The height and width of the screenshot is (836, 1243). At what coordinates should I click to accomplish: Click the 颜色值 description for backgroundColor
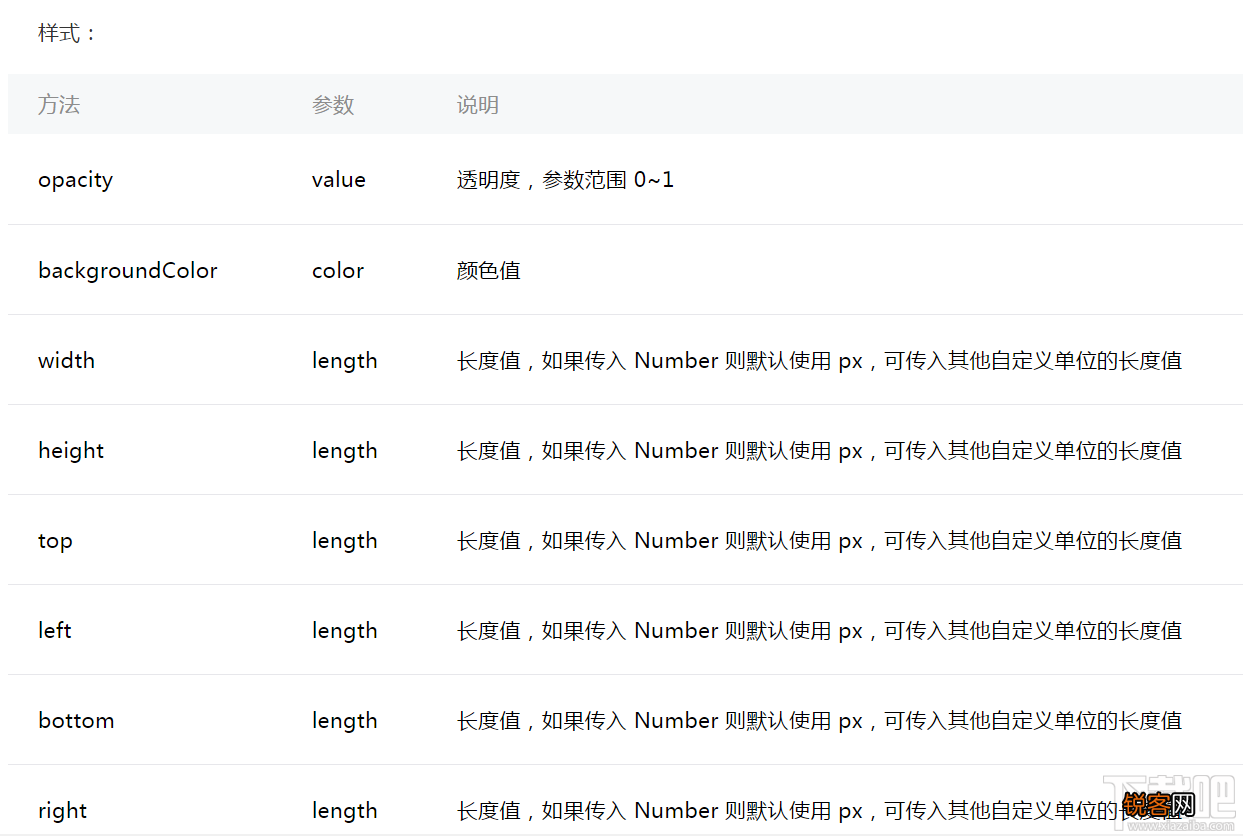click(x=489, y=270)
